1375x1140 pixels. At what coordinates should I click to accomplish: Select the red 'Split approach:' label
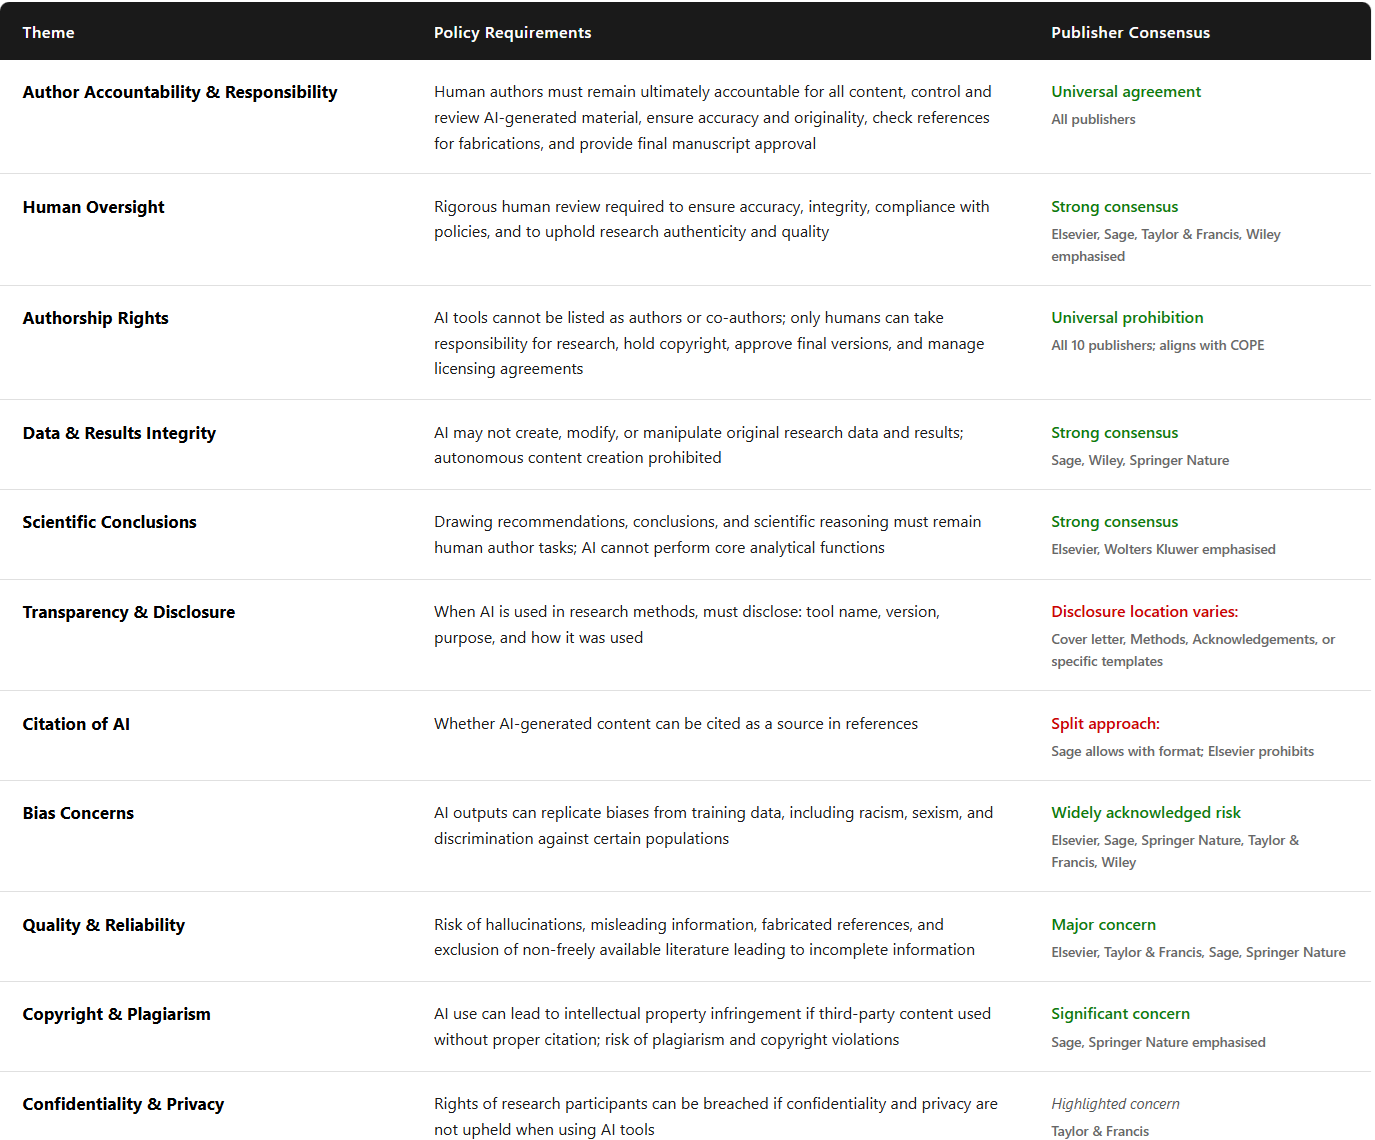(1105, 724)
